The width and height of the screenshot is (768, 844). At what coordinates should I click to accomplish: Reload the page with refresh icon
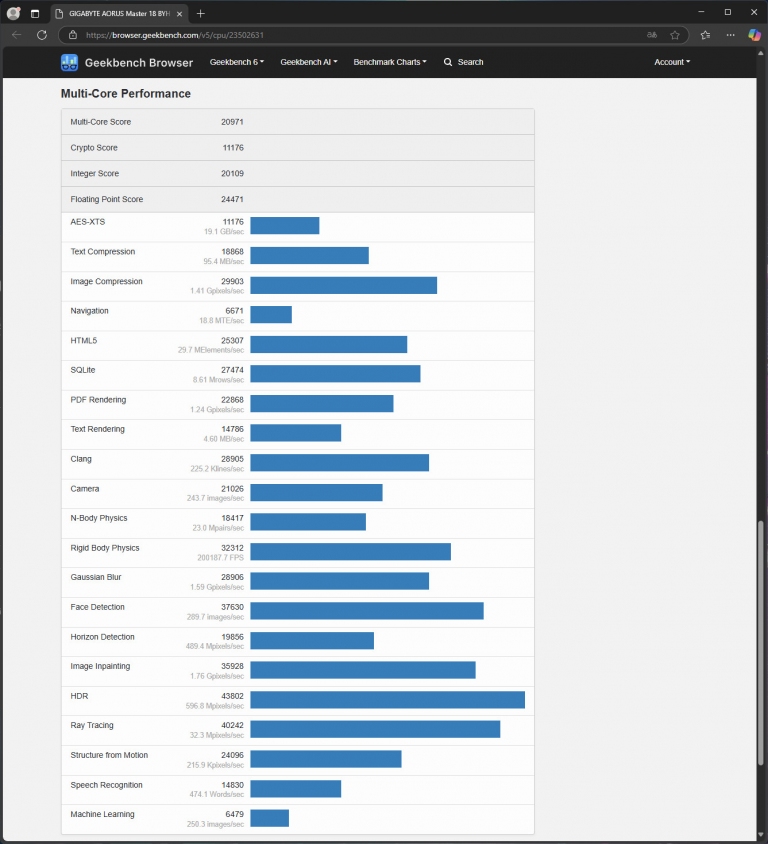[41, 35]
